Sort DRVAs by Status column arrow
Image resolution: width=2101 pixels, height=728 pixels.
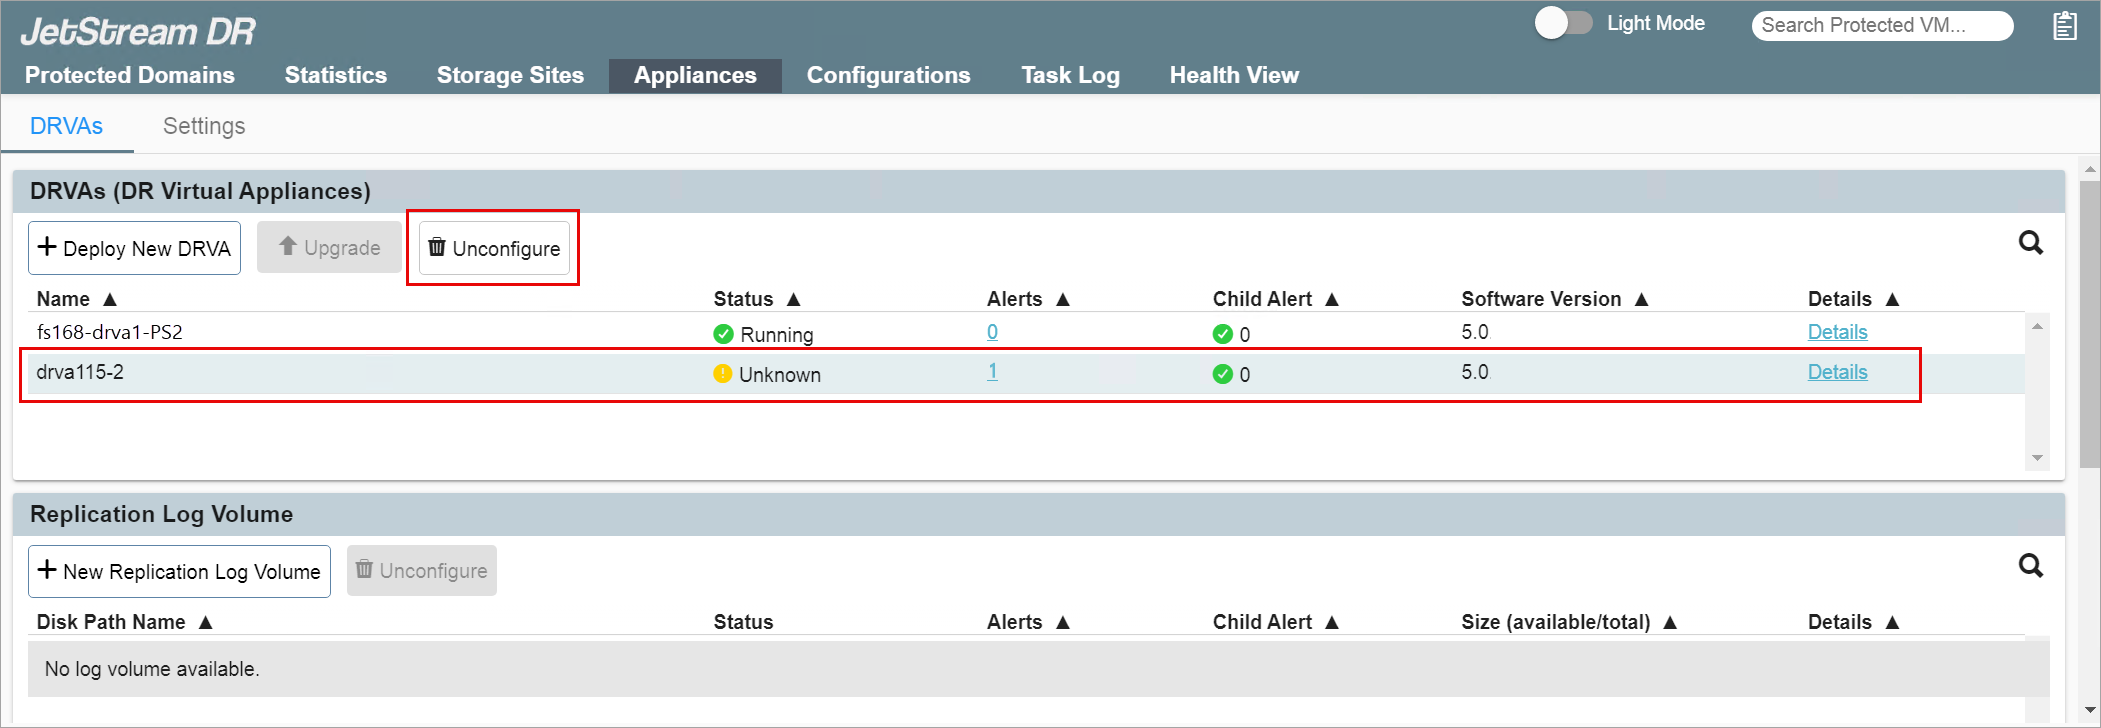[793, 299]
